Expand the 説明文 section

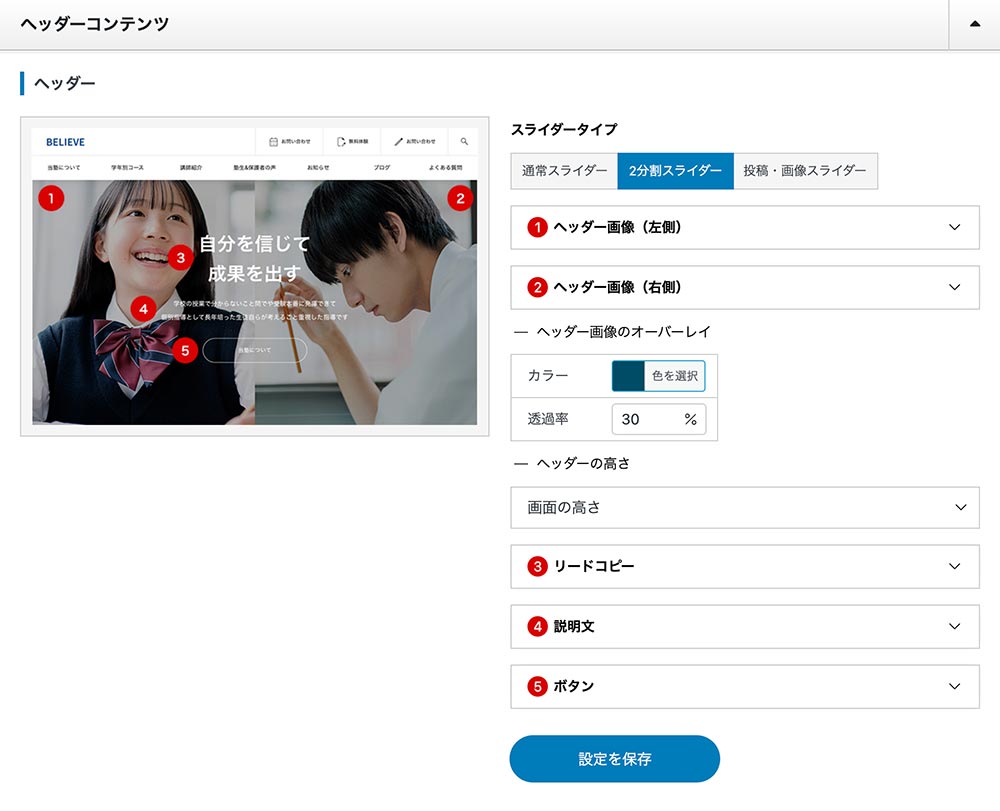[744, 627]
